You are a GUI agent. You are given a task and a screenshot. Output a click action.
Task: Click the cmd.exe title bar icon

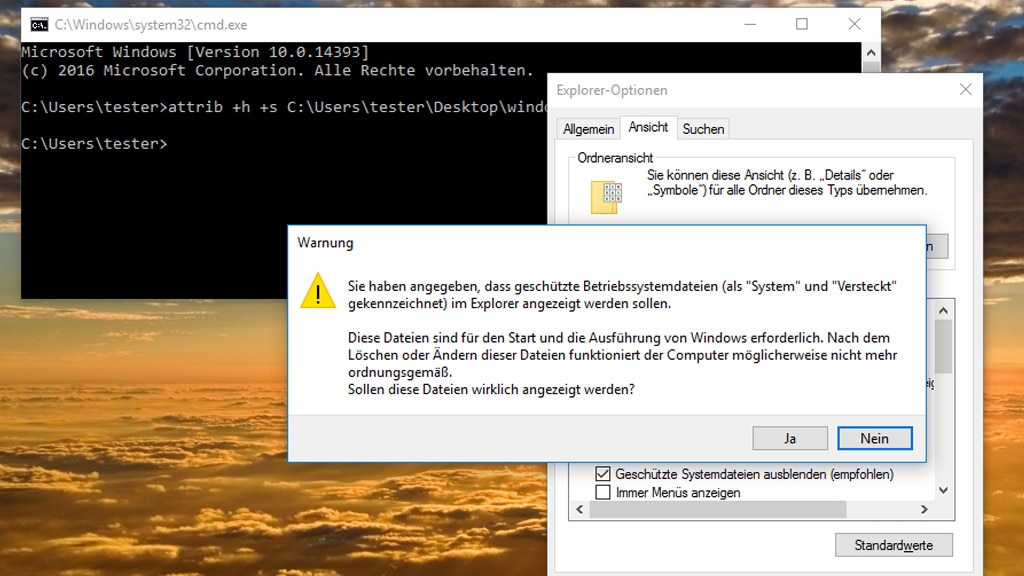38,23
